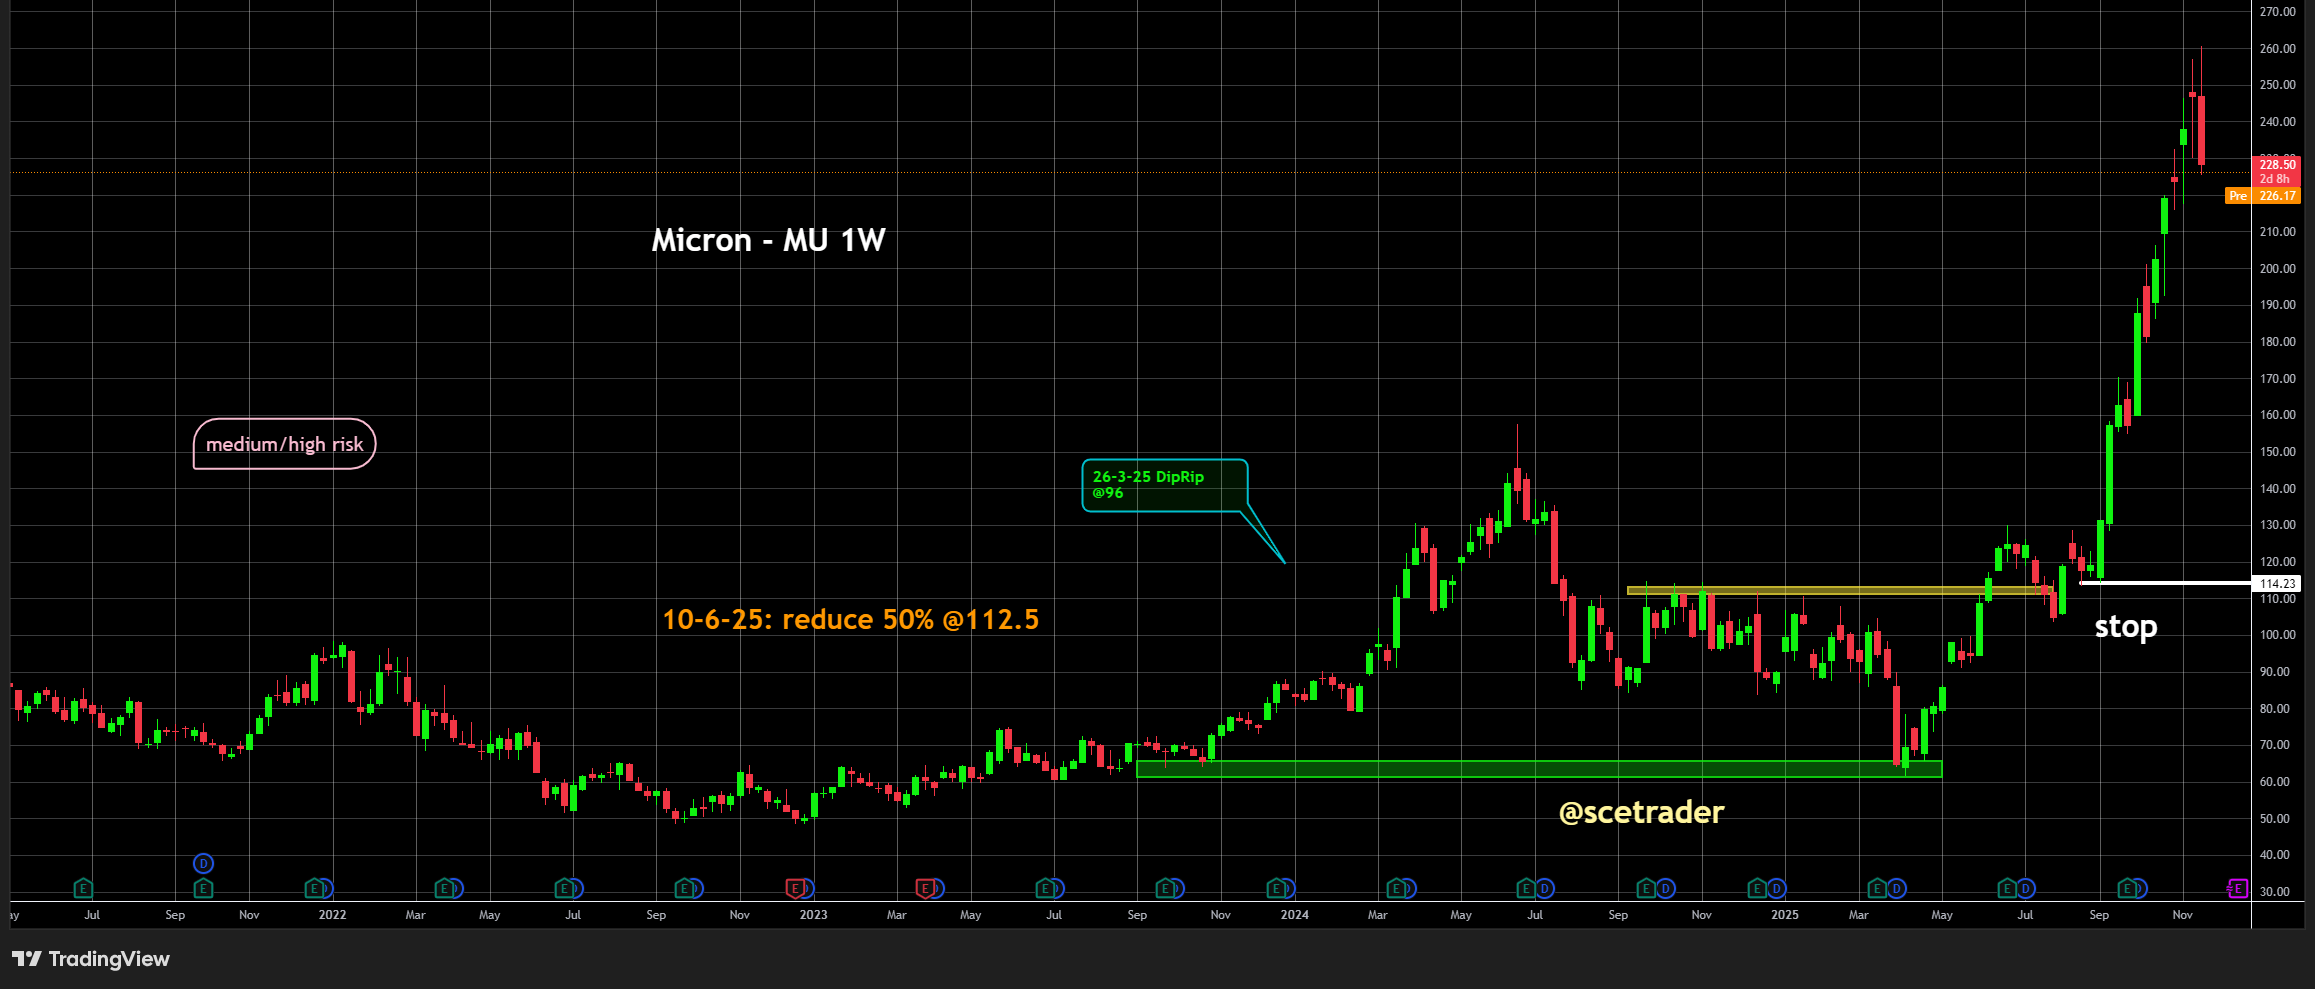Open the earnings marker at Jul 2023

1045,888
